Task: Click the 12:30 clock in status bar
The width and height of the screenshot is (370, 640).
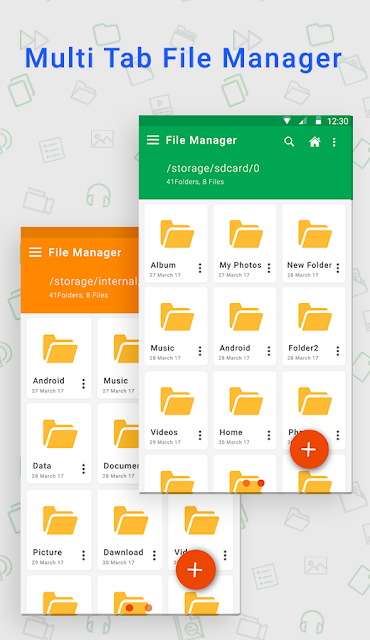Action: click(338, 121)
